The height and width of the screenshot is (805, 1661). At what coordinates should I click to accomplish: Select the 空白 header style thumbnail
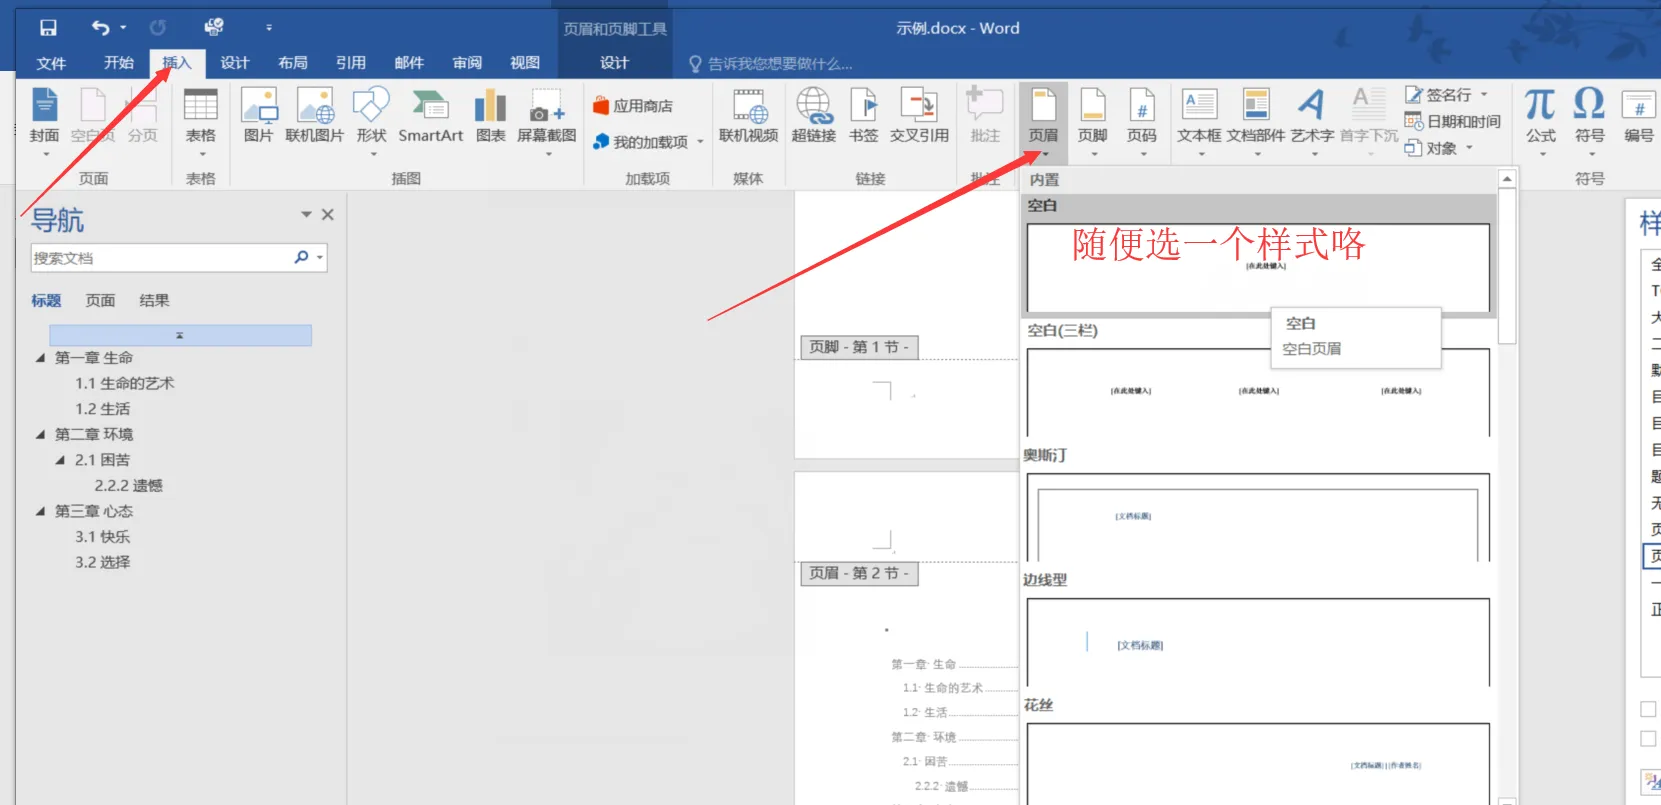coord(1257,267)
